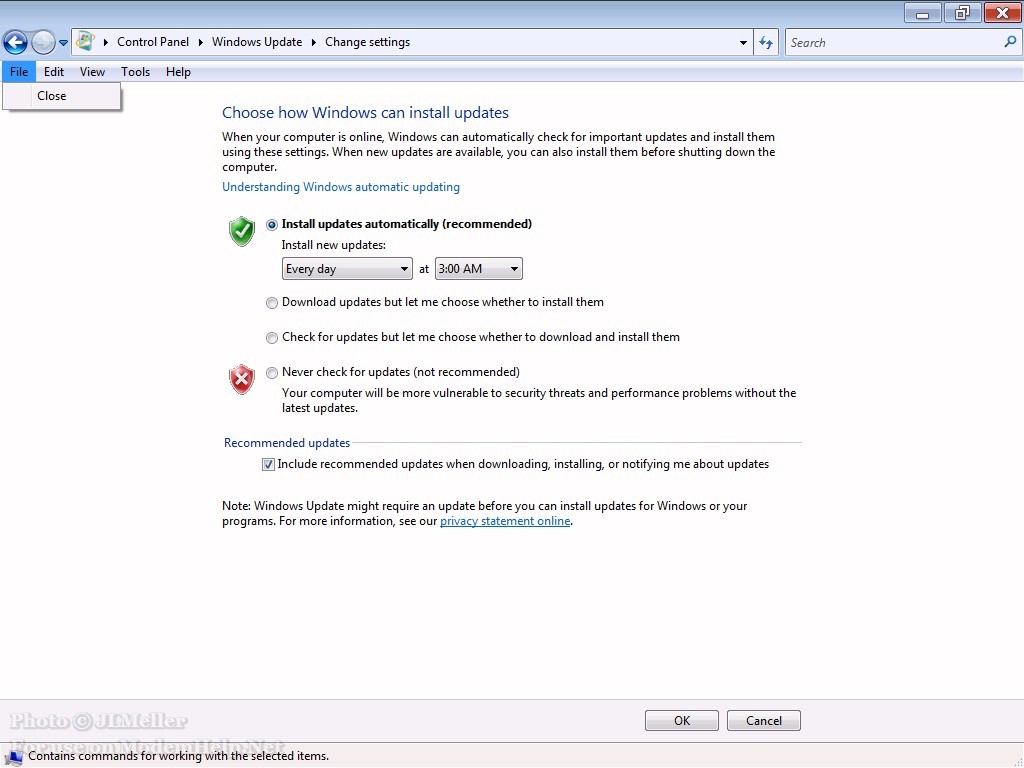Open the Help menu

178,72
